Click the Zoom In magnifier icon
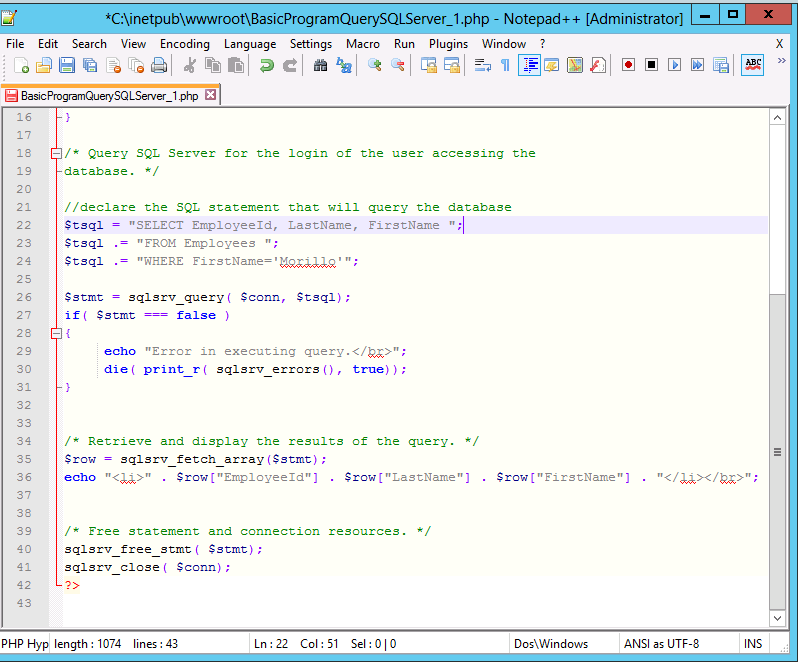The height and width of the screenshot is (662, 798). click(x=375, y=65)
